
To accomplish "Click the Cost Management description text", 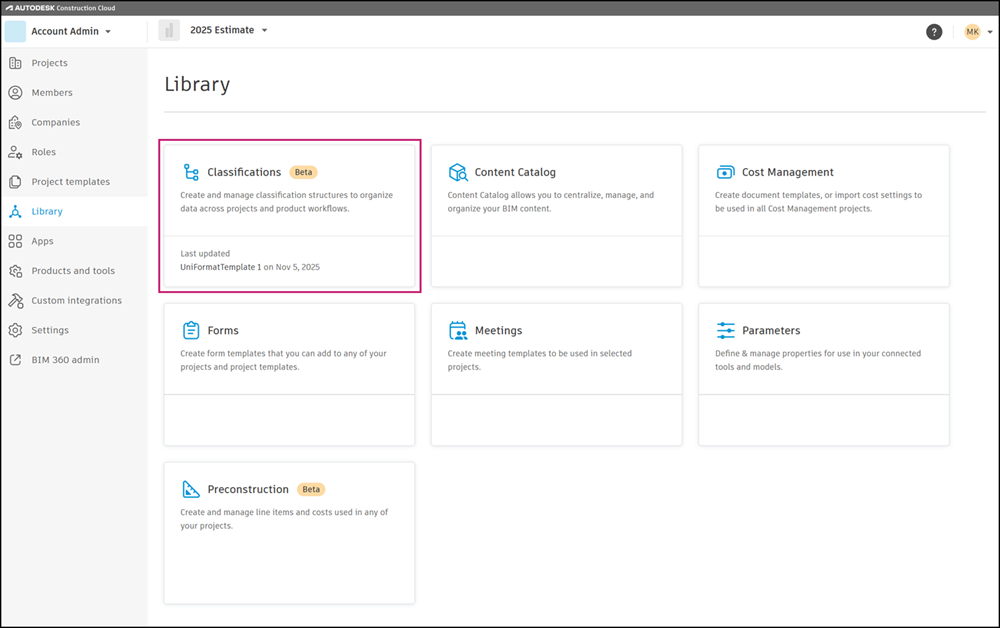I will tap(818, 201).
